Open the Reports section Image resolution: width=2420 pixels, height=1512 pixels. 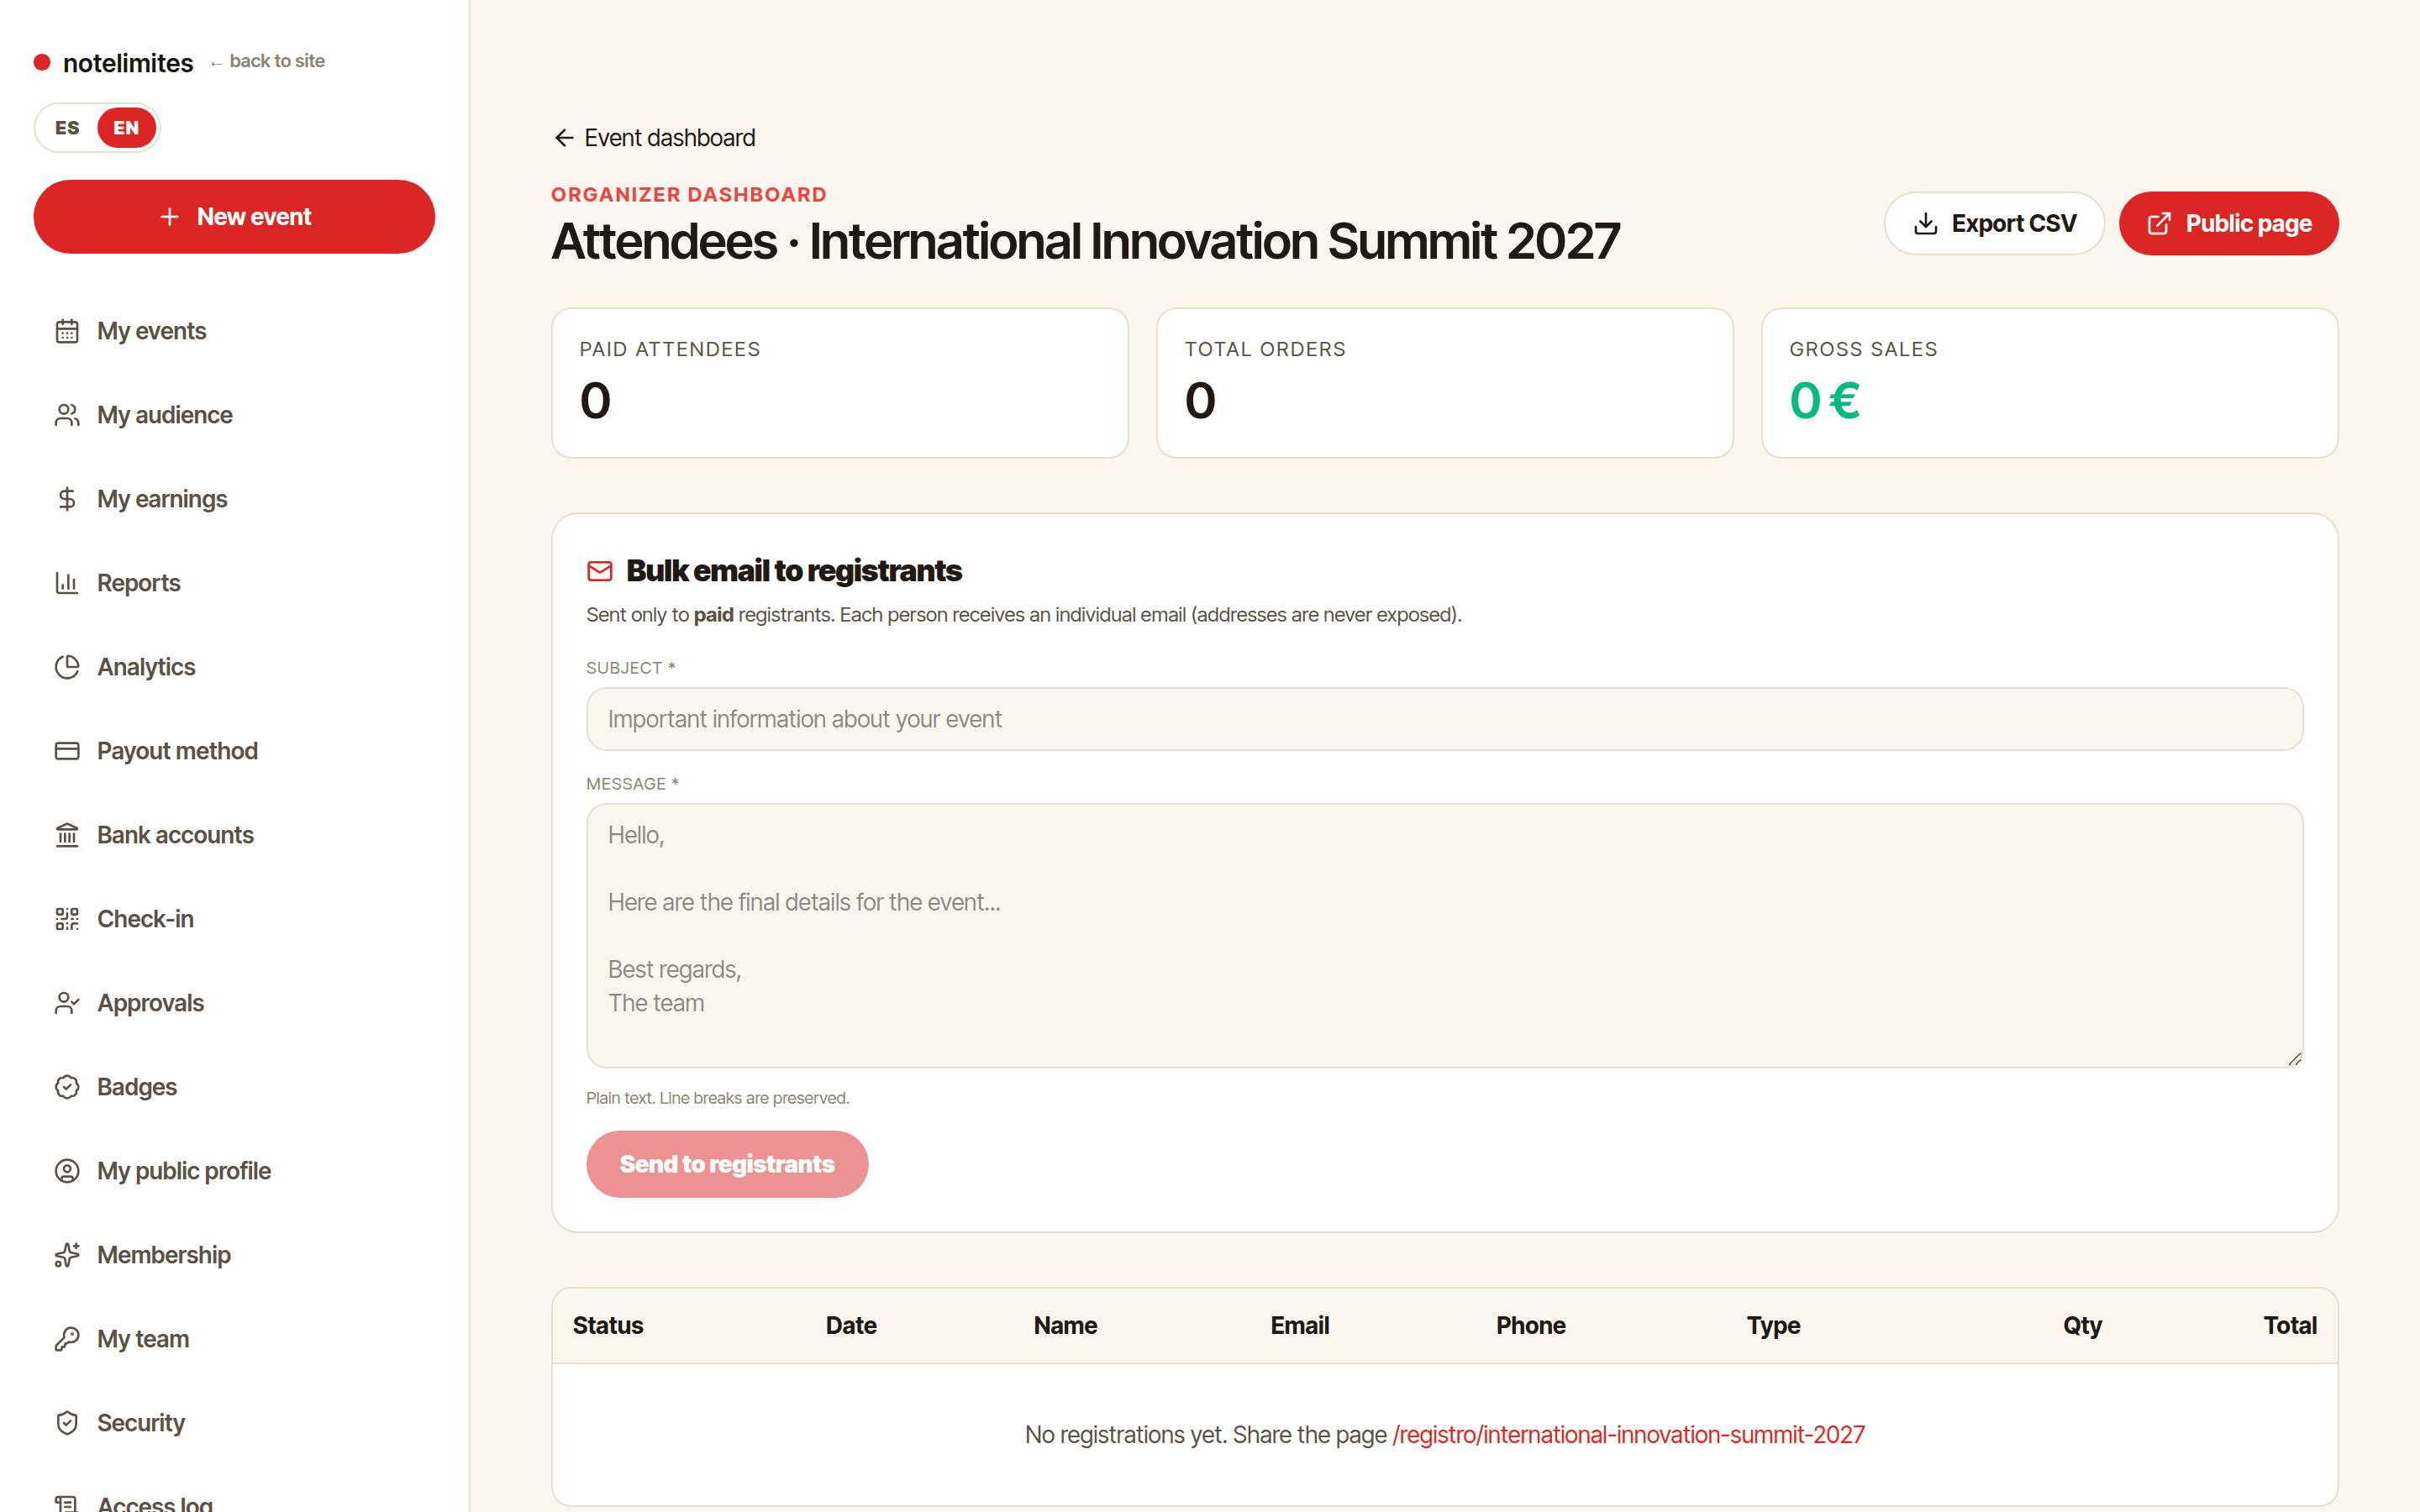point(234,583)
